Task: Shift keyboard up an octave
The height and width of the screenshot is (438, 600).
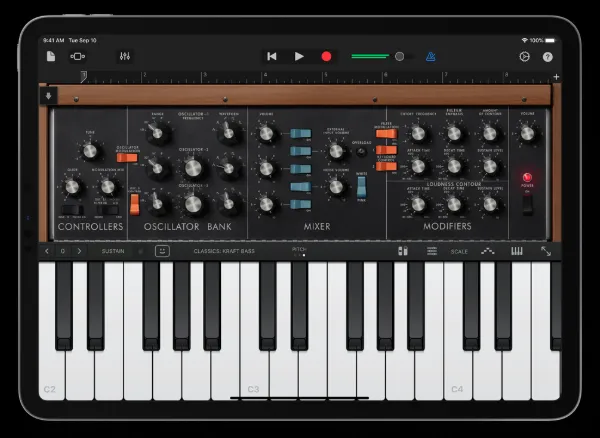Action: coord(79,251)
